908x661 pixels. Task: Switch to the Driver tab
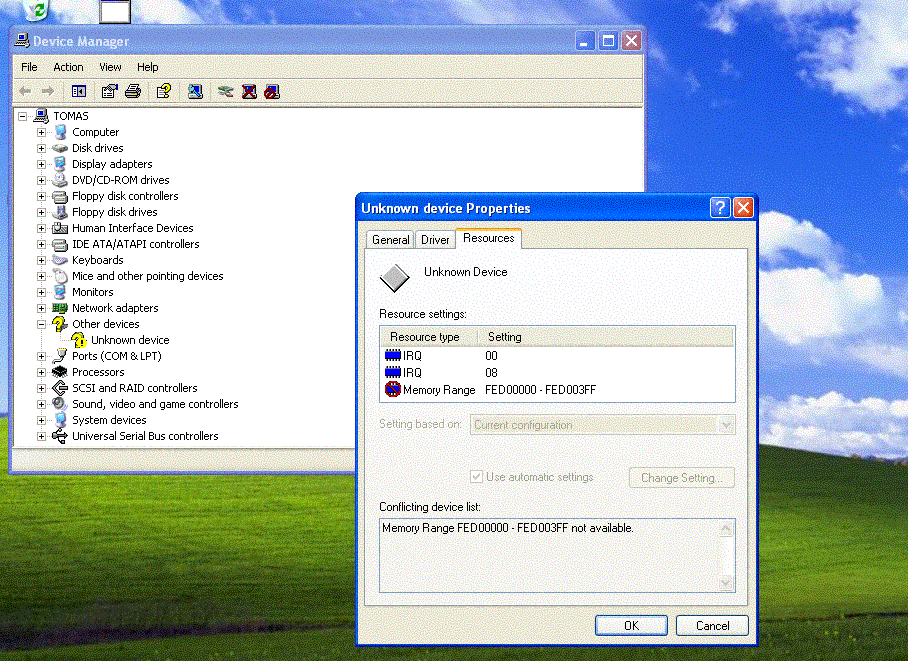[x=435, y=240]
